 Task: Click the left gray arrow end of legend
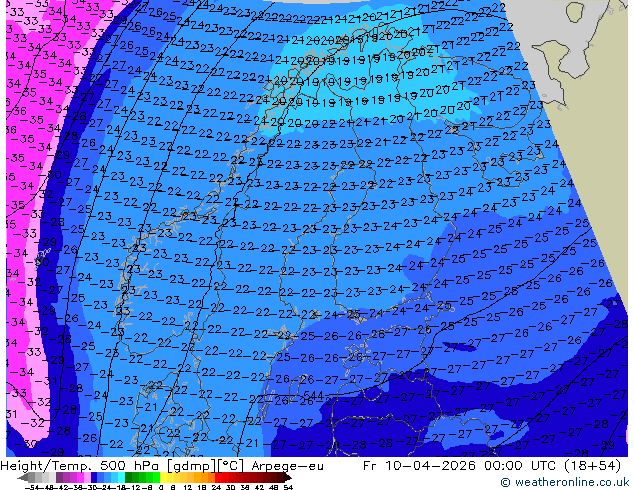pos(23,478)
